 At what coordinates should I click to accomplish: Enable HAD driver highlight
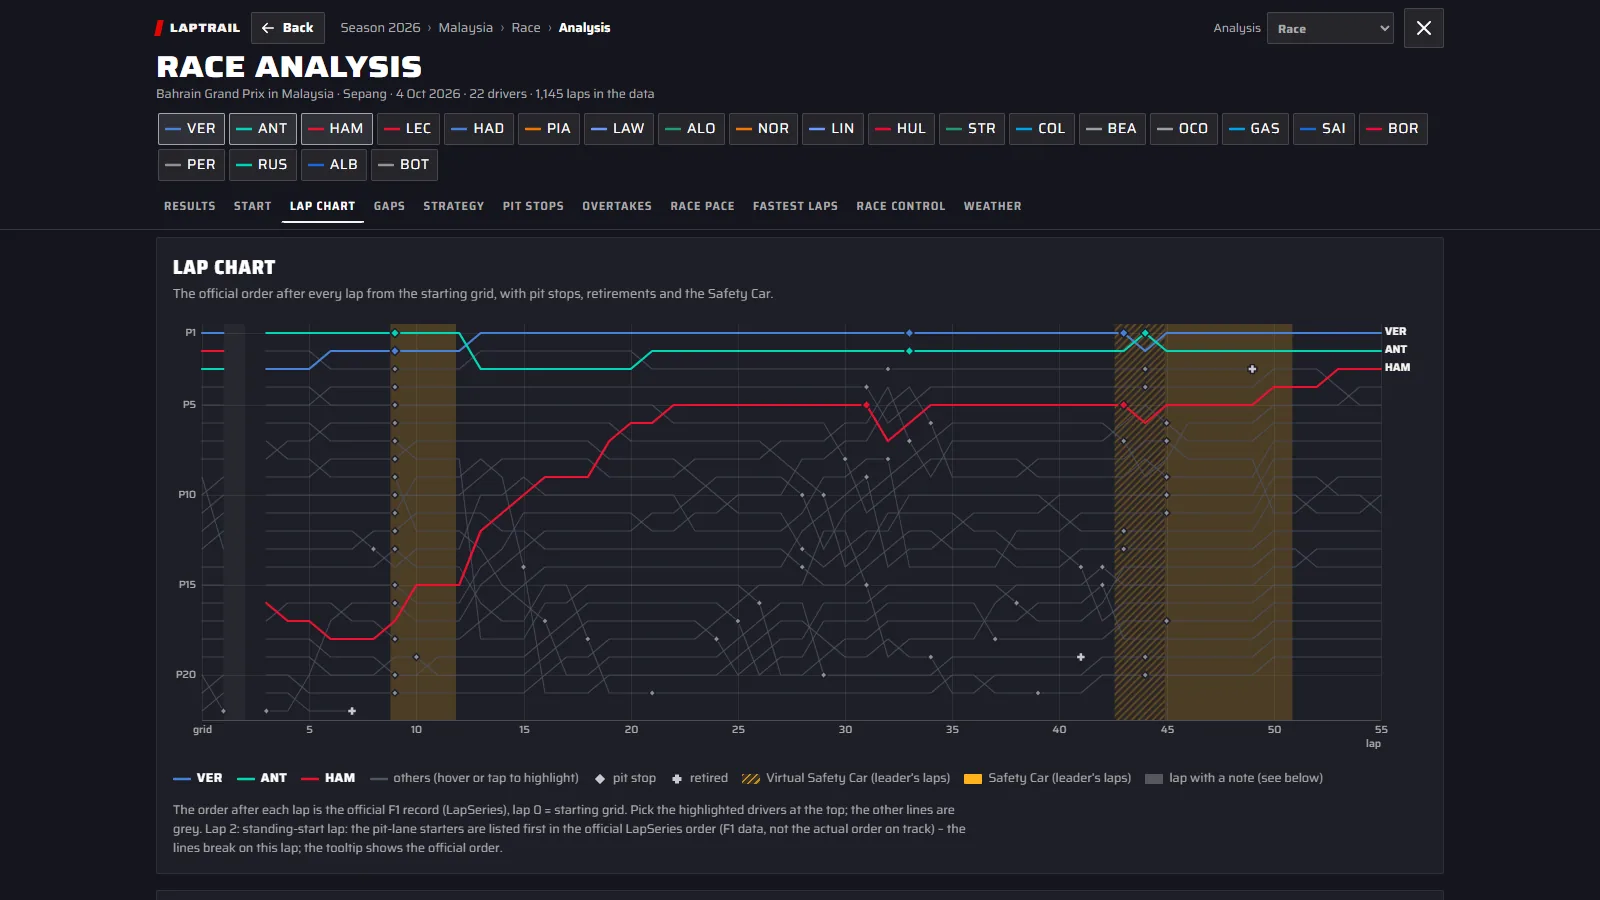[x=479, y=129]
